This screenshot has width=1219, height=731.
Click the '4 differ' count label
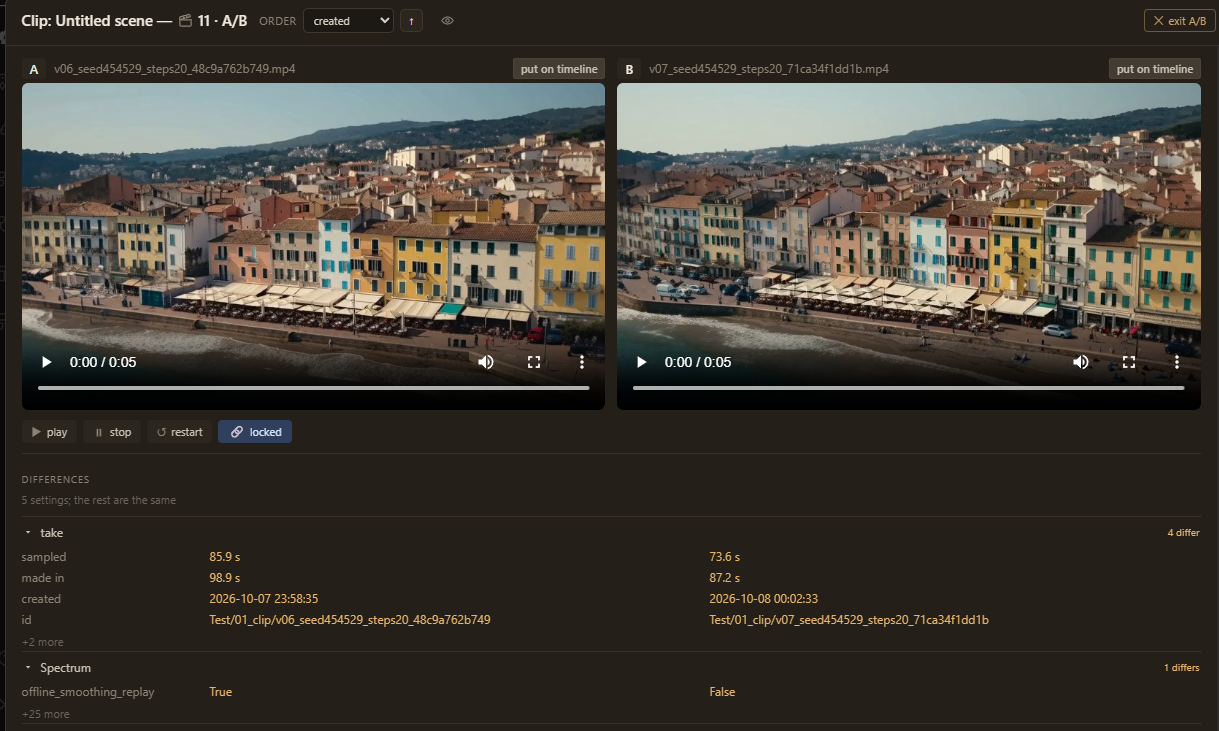point(1183,533)
